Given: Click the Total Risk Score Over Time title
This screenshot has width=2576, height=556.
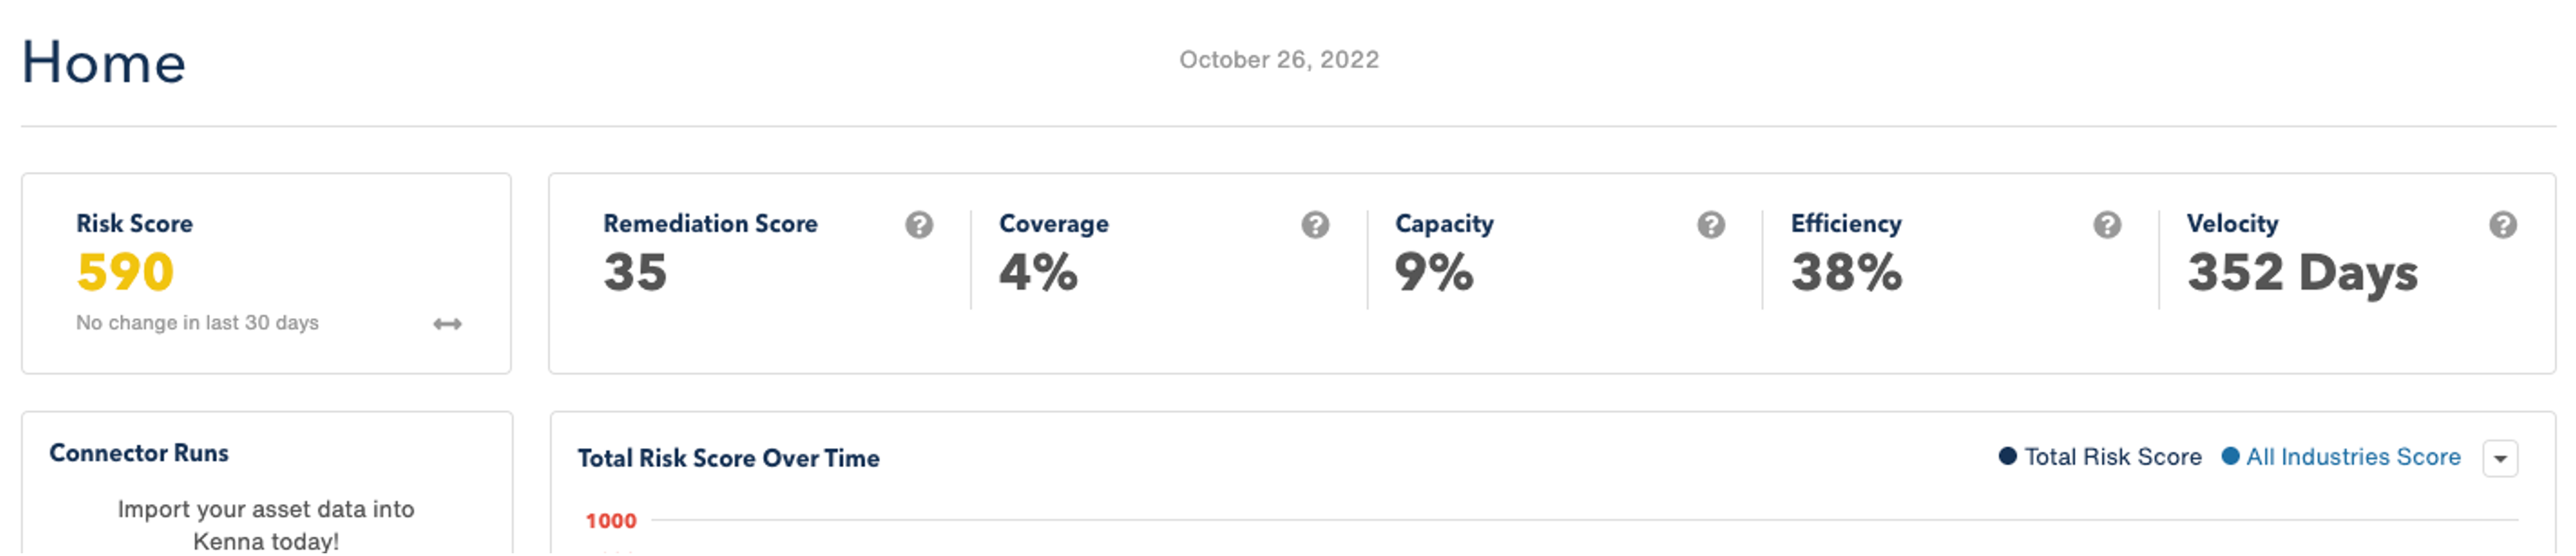Looking at the screenshot, I should (728, 458).
